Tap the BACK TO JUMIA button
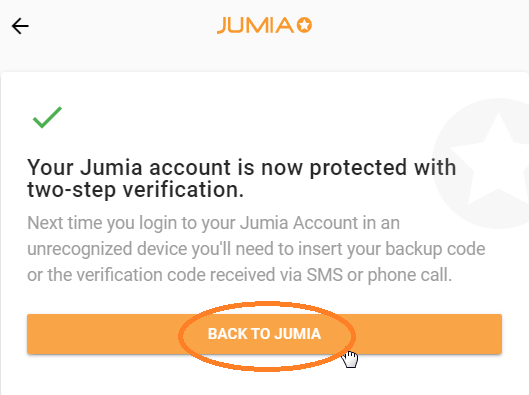The image size is (529, 395). tap(264, 334)
